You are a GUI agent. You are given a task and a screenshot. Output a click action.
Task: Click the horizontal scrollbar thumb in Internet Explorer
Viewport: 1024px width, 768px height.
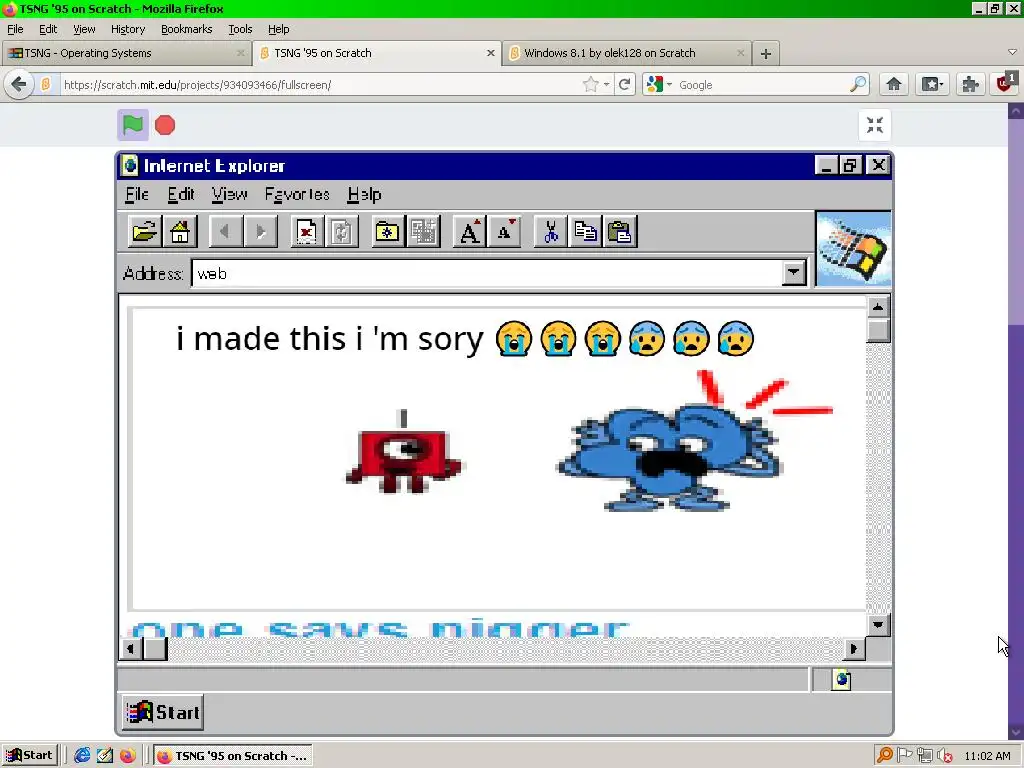pos(155,648)
